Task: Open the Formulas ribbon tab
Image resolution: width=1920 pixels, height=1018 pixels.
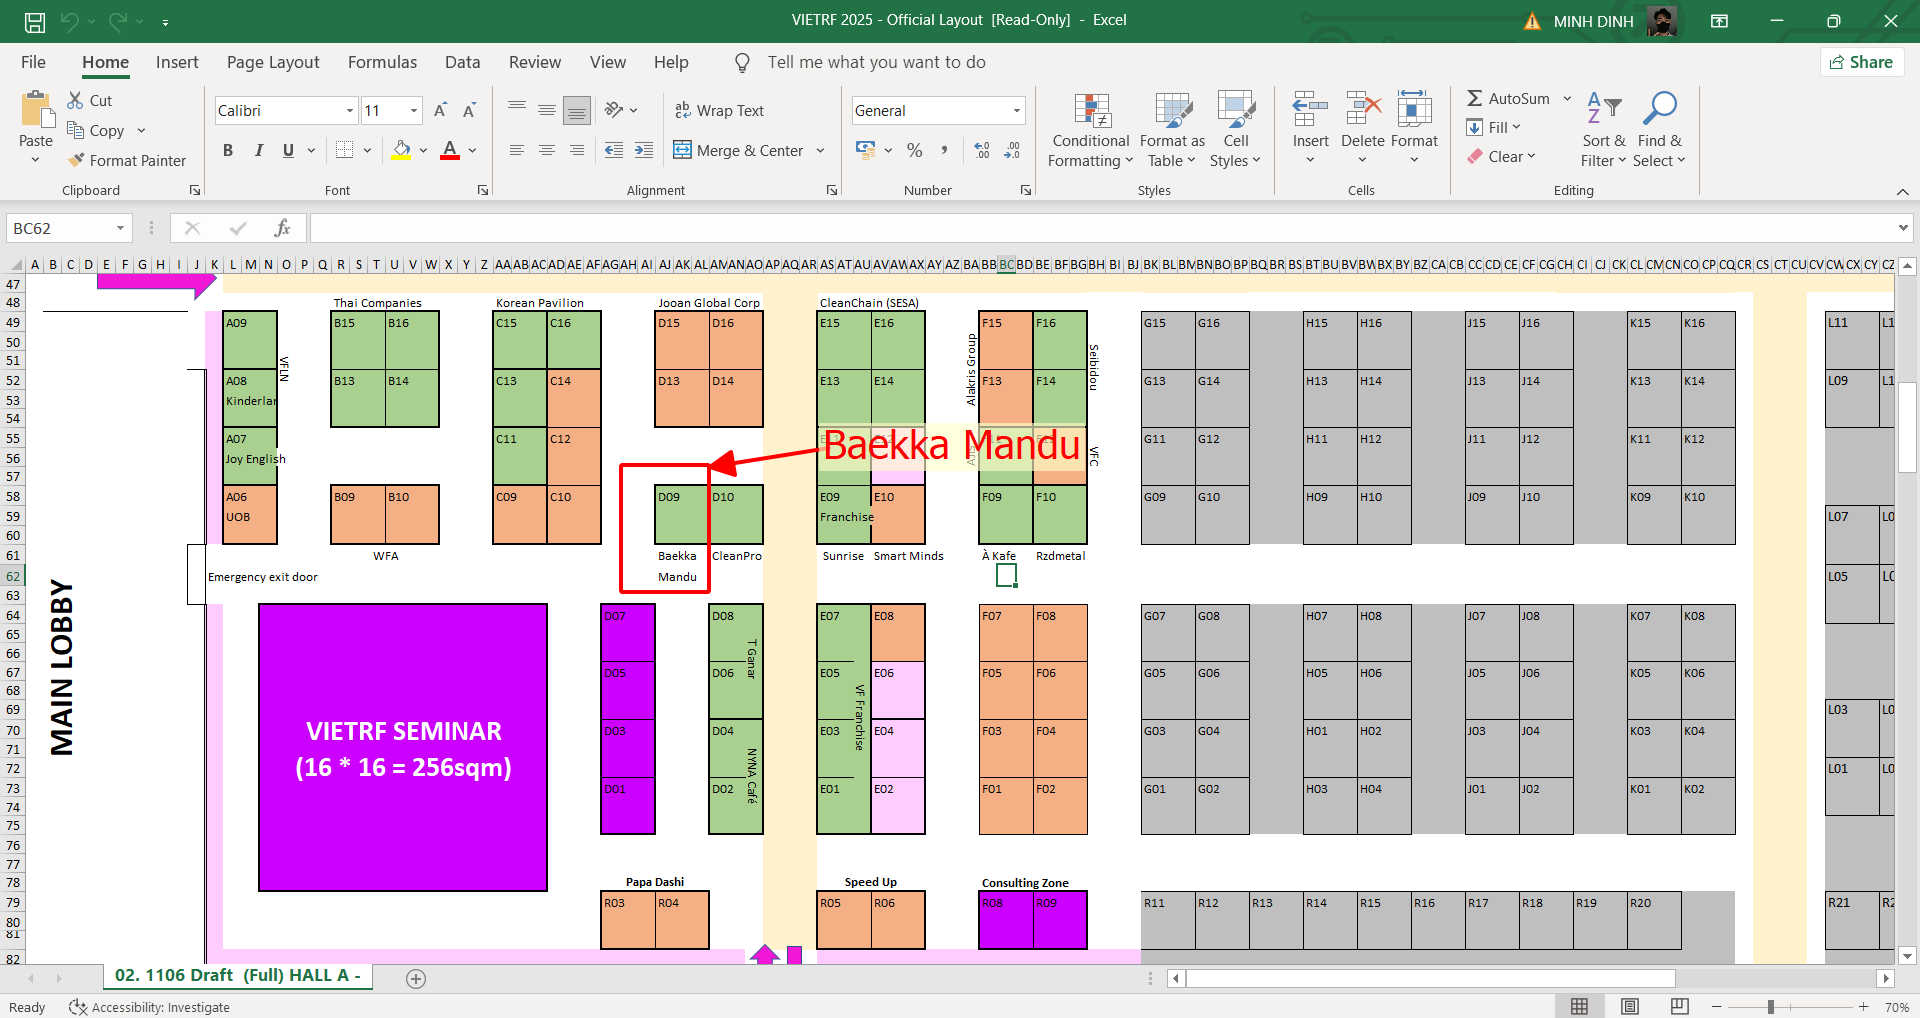Action: click(x=382, y=62)
